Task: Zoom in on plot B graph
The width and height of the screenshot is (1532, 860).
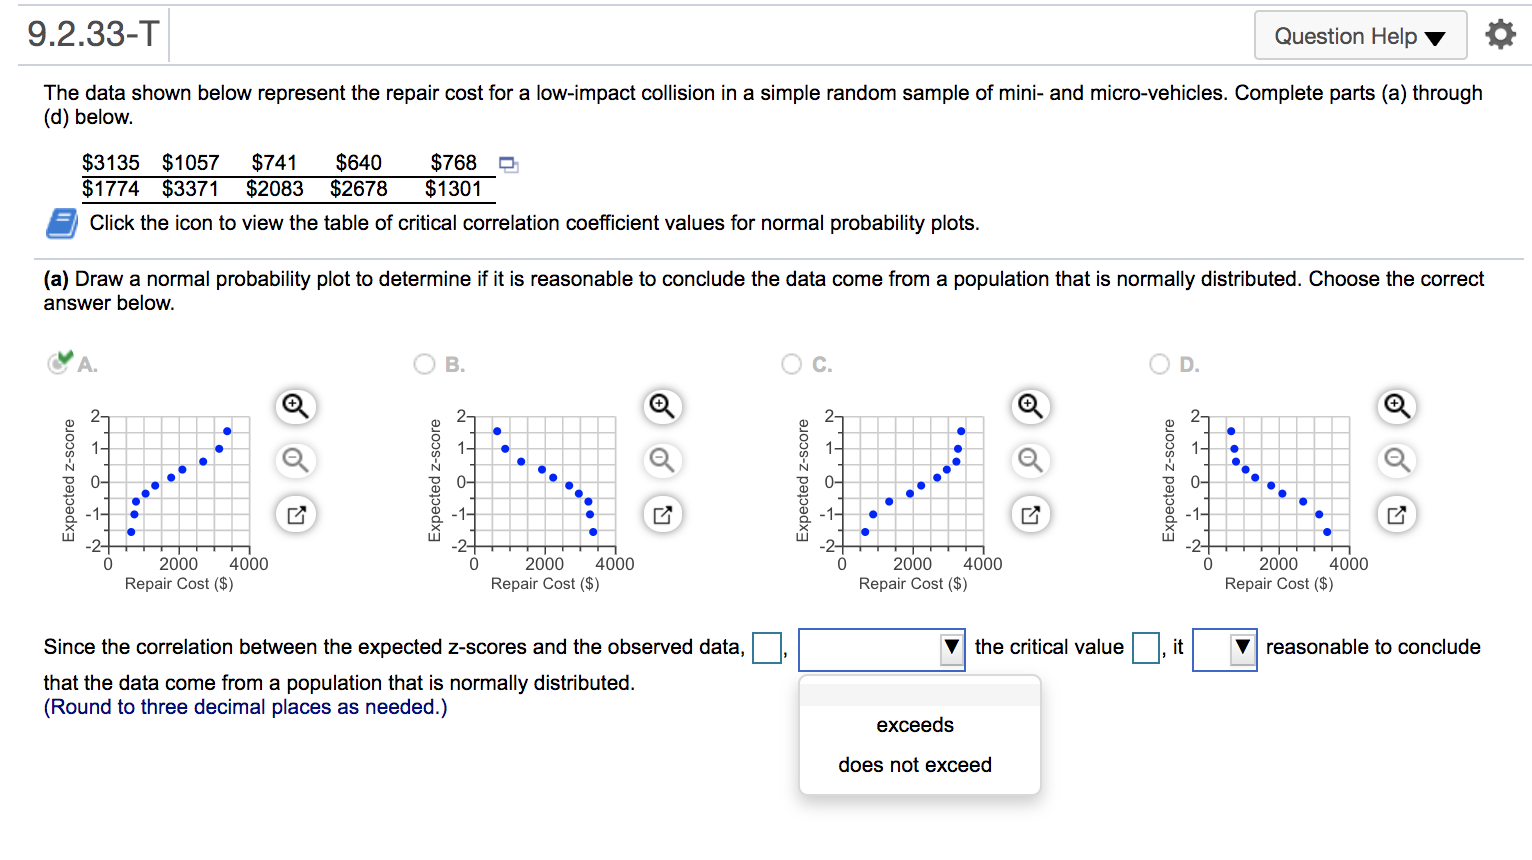Action: pyautogui.click(x=661, y=406)
